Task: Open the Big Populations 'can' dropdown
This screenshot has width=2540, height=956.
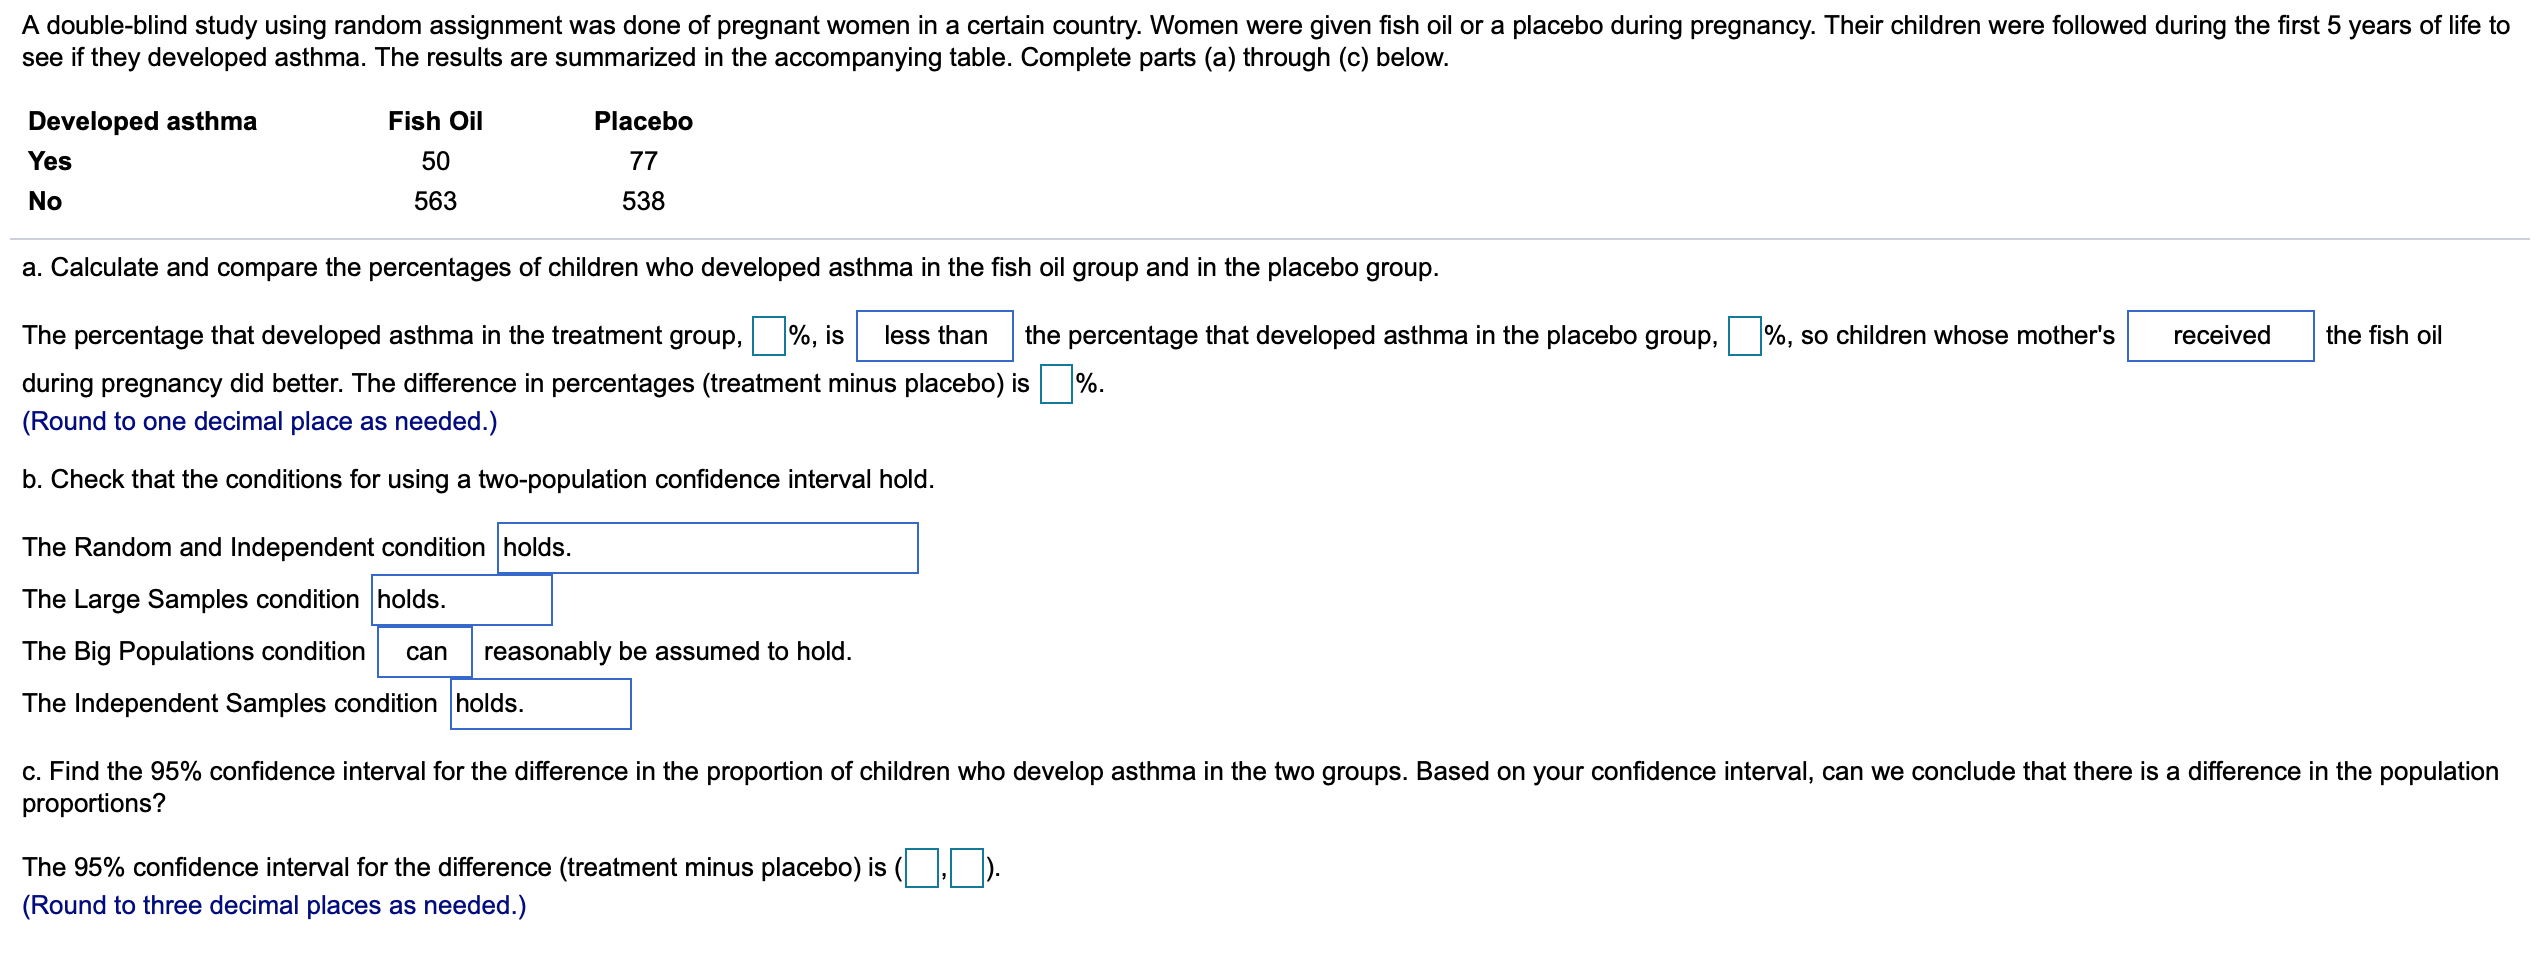Action: coord(425,652)
